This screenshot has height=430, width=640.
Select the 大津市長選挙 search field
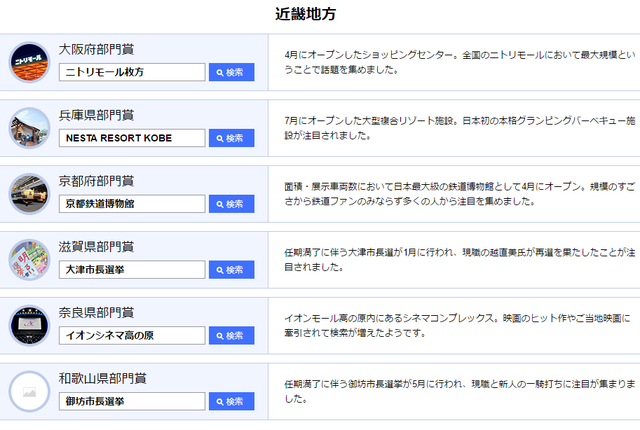click(132, 270)
